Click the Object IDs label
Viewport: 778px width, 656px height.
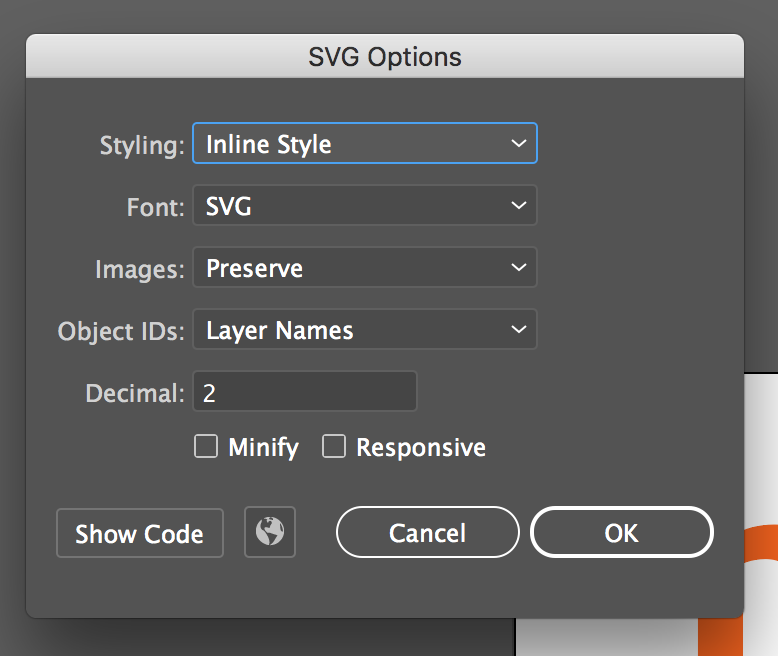(x=121, y=331)
